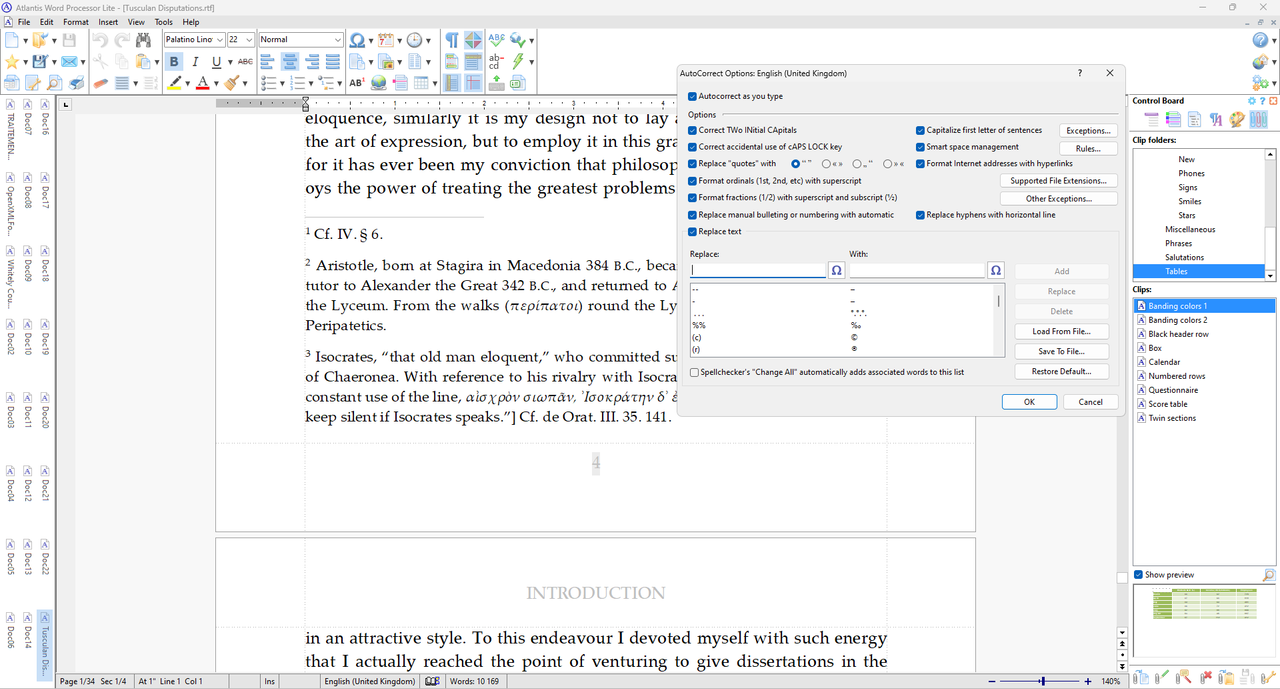Click OK in AutoCorrect Options dialog

pyautogui.click(x=1029, y=401)
